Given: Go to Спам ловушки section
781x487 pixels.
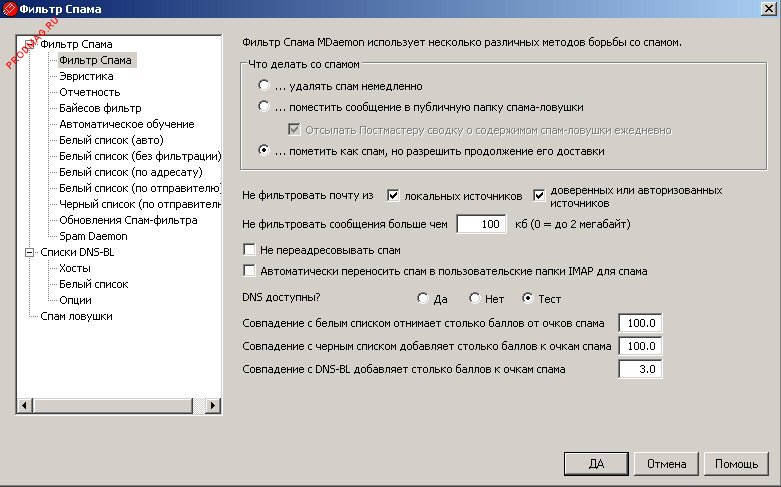Looking at the screenshot, I should click(76, 316).
